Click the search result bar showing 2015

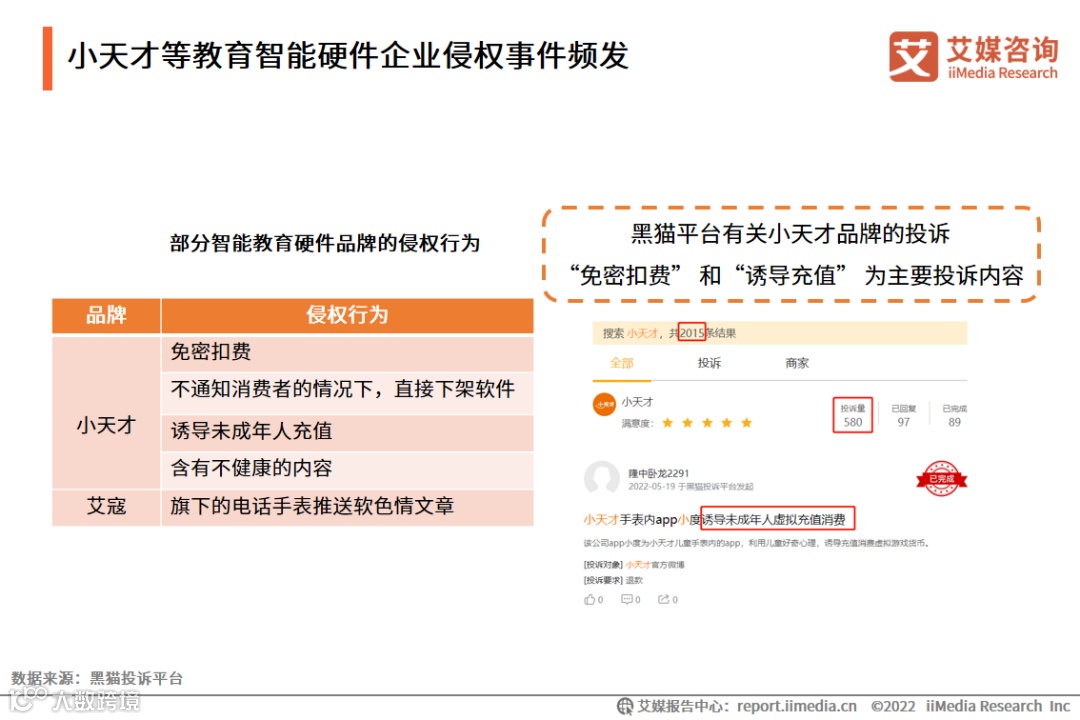(780, 333)
